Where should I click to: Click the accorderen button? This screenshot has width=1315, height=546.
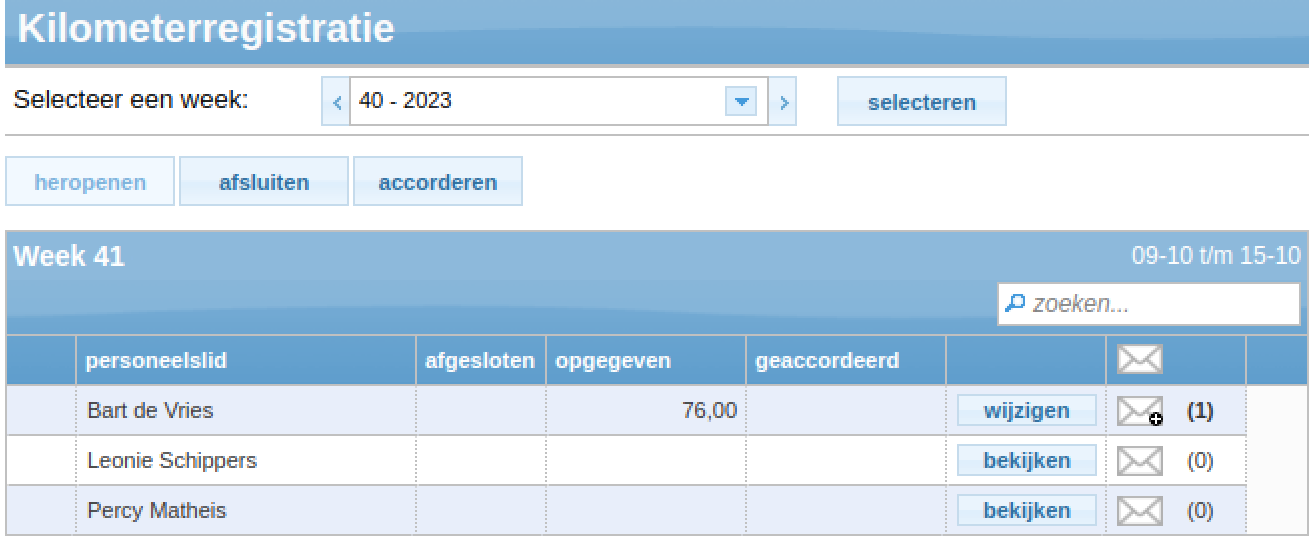coord(438,182)
